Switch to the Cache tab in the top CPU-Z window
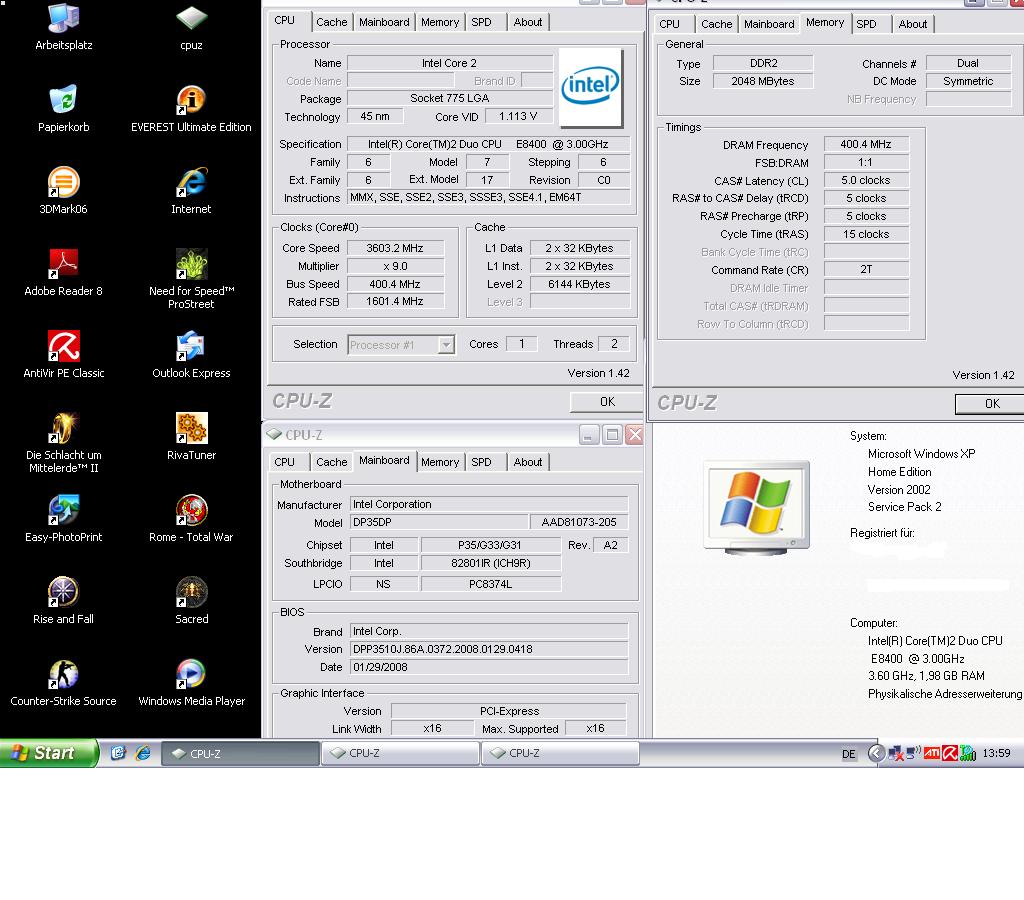1024x900 pixels. point(331,22)
